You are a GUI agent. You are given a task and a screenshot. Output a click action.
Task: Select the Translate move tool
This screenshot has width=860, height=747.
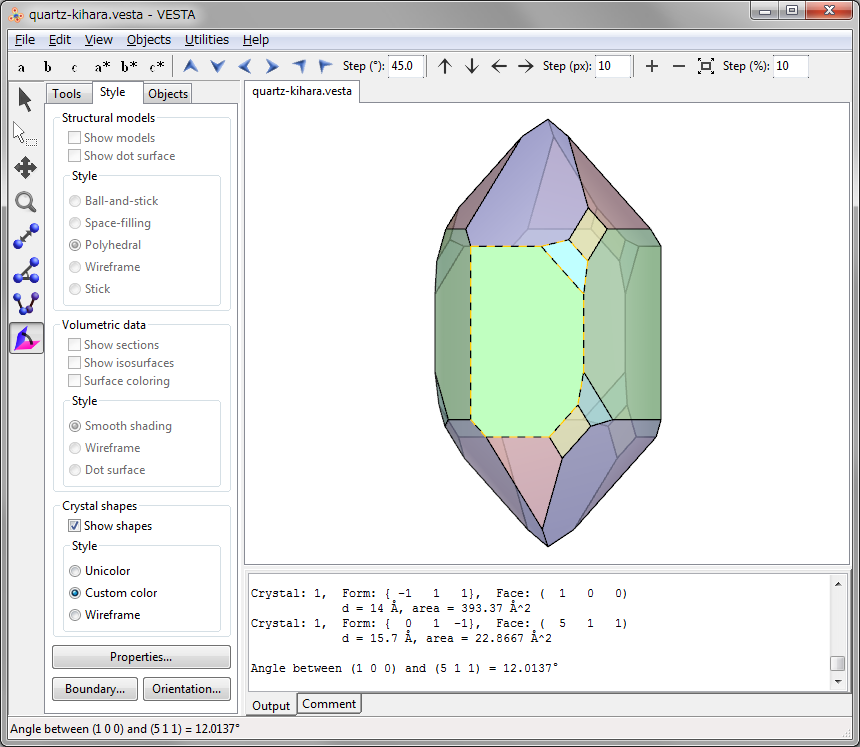click(x=26, y=167)
